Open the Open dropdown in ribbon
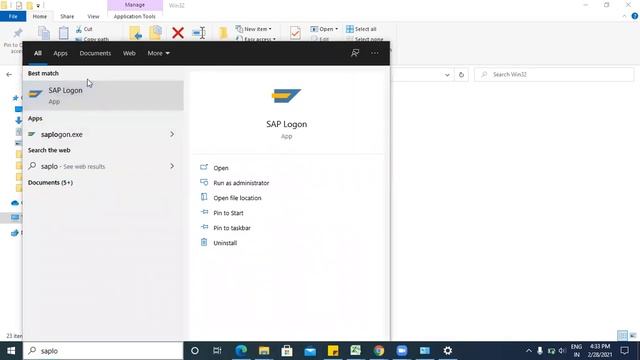The image size is (640, 360). pyautogui.click(x=324, y=29)
